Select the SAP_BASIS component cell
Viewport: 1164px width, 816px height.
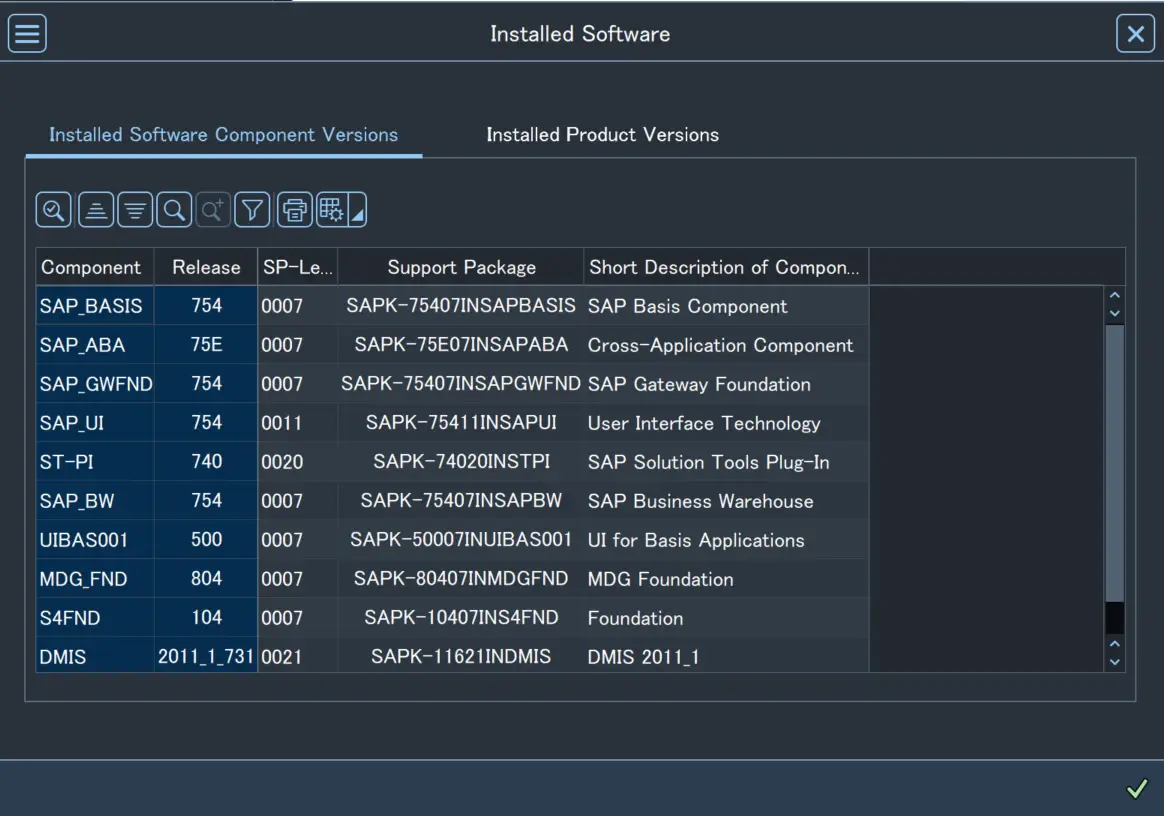tap(94, 306)
